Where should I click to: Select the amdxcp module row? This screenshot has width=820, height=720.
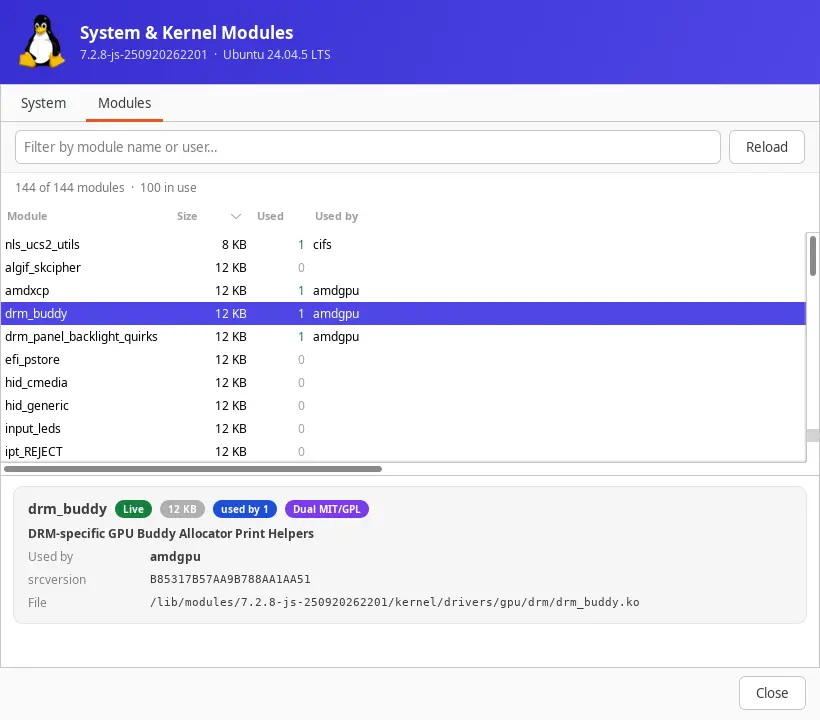tap(403, 290)
